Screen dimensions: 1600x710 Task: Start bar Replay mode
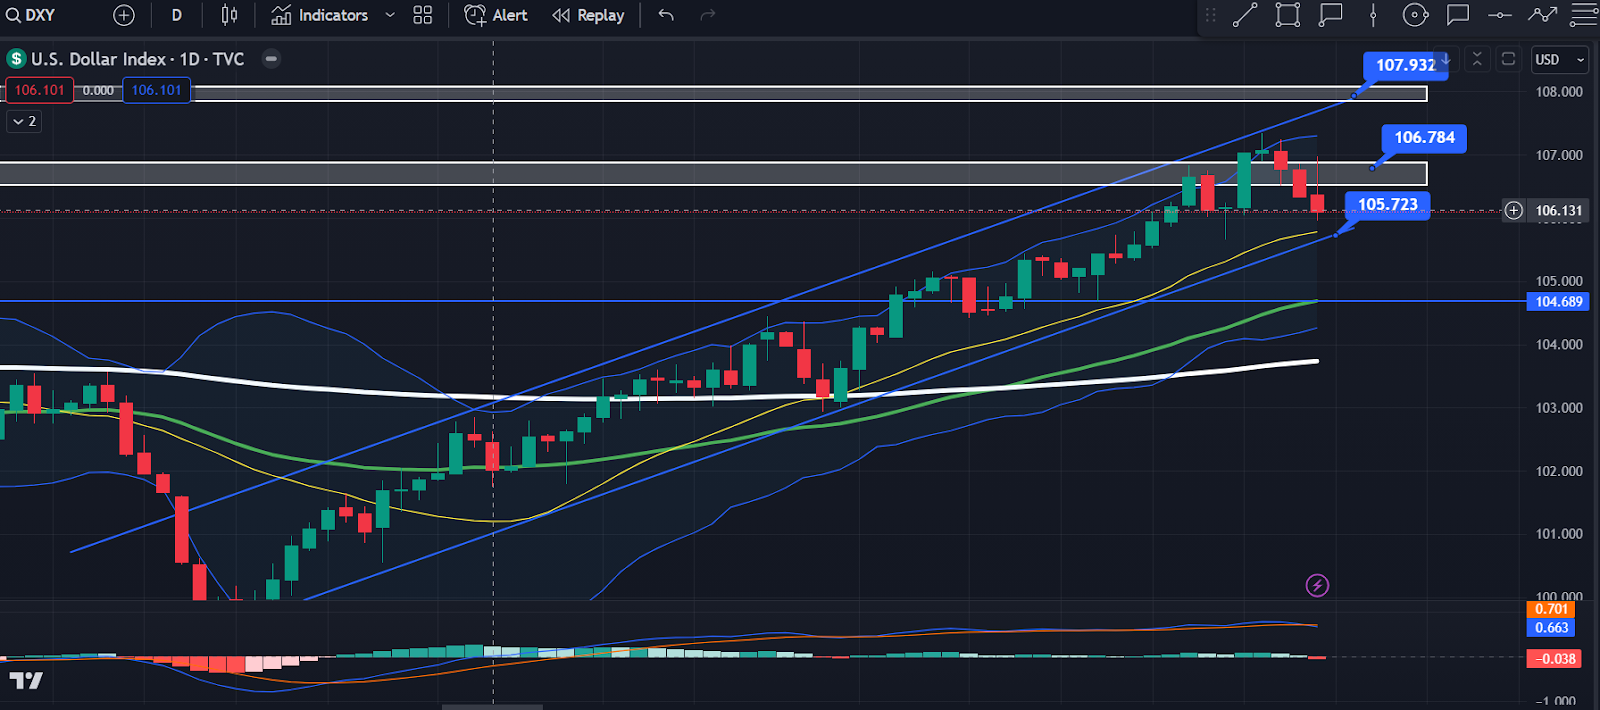(589, 15)
